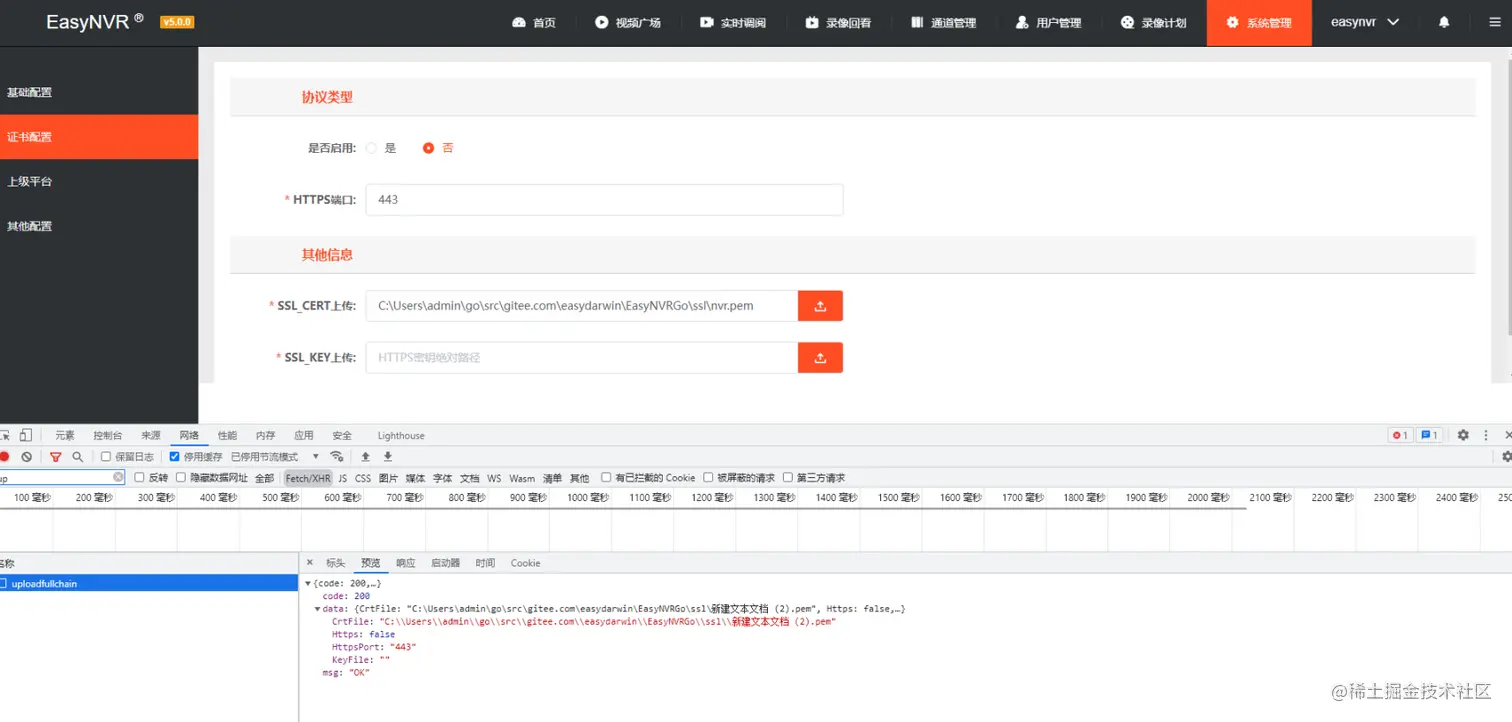
Task: Tick the 有已拦截的 Cookie checkbox
Action: (x=606, y=477)
